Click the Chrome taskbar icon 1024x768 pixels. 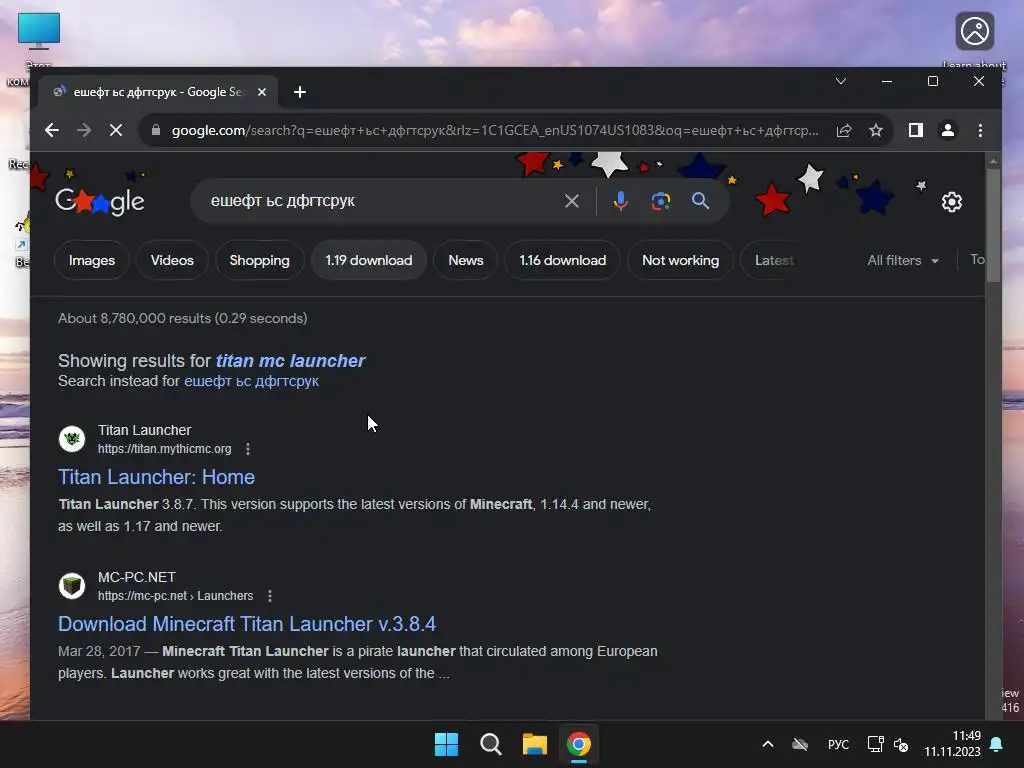pos(579,744)
